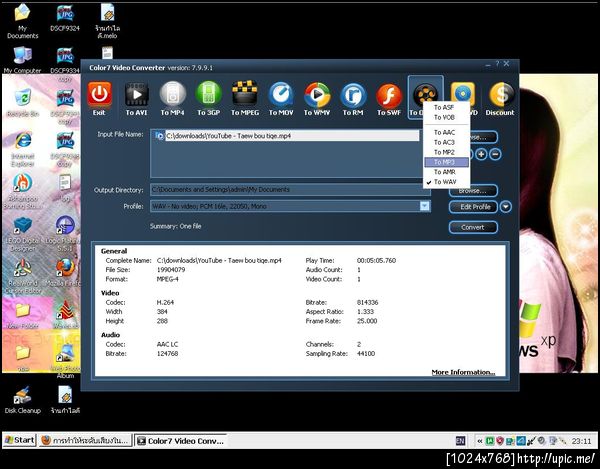
Task: Switch to Firefox taskbar window
Action: pyautogui.click(x=85, y=441)
